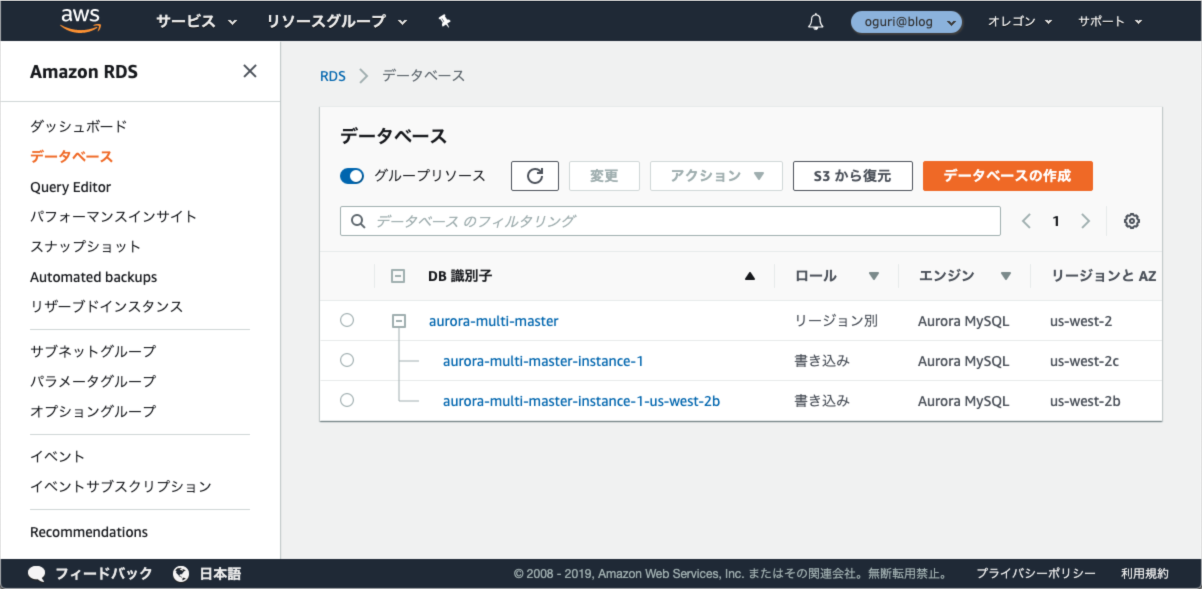1202x589 pixels.
Task: Click the globe language icon in footer
Action: [x=181, y=573]
